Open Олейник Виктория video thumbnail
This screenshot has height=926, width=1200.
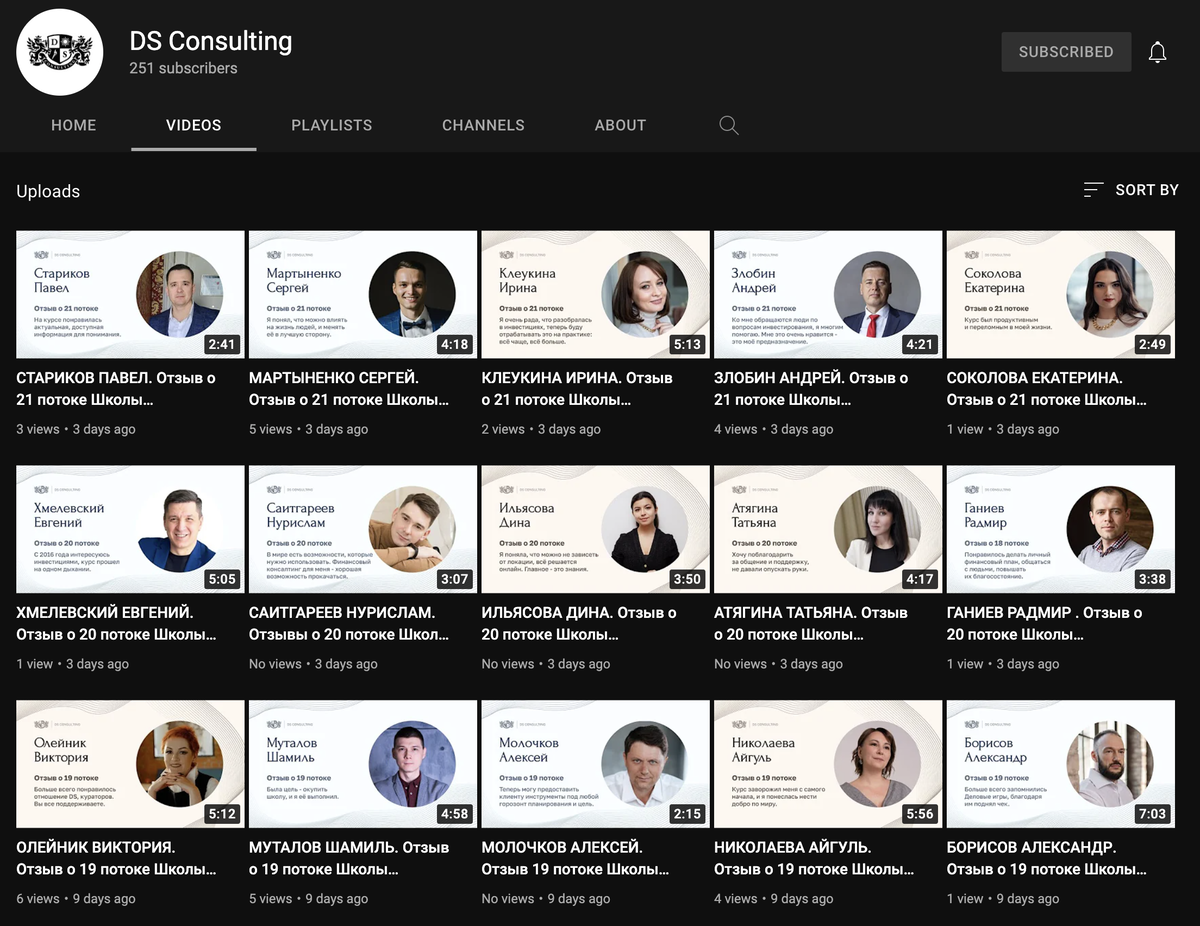(130, 764)
